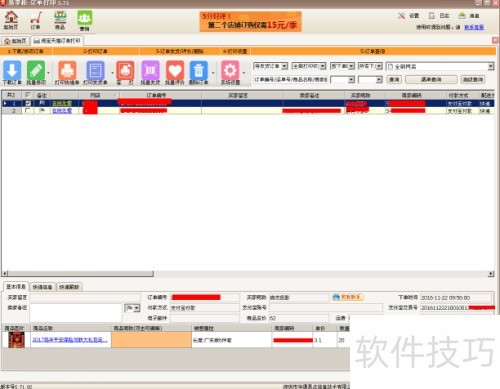Click the seller remark 卖家备注 text box
The width and height of the screenshot is (500, 389).
76,312
